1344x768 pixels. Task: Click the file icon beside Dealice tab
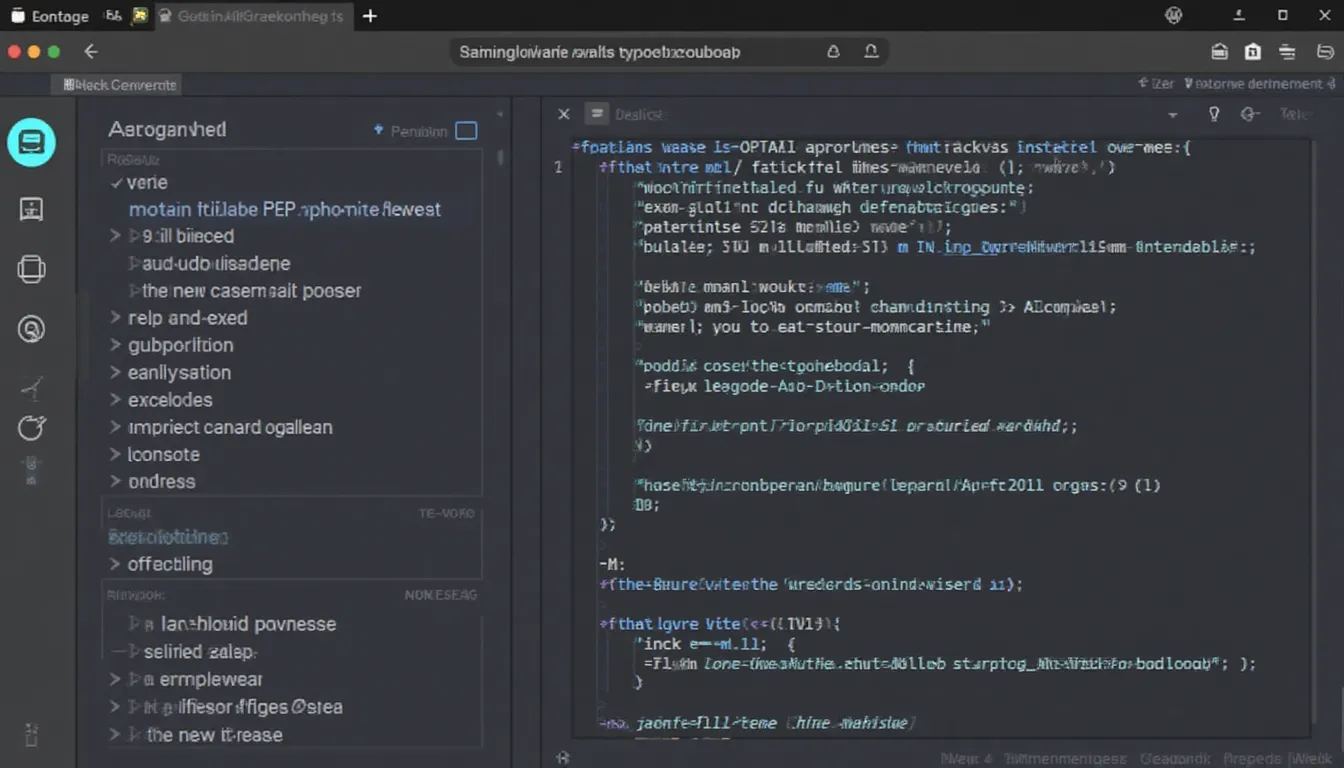click(x=597, y=114)
